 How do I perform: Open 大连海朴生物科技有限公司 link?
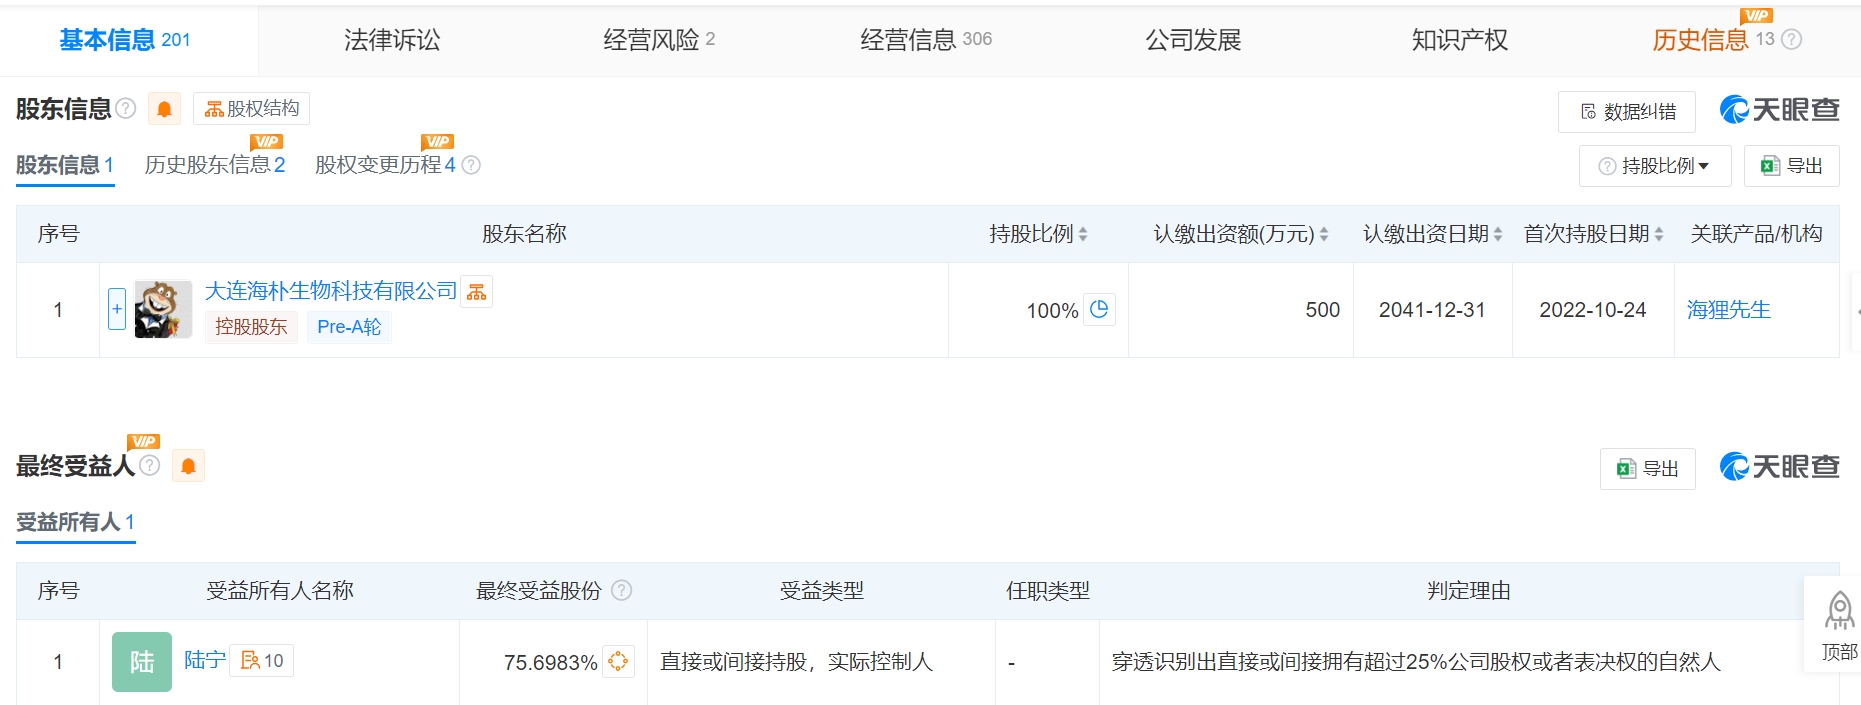click(331, 291)
